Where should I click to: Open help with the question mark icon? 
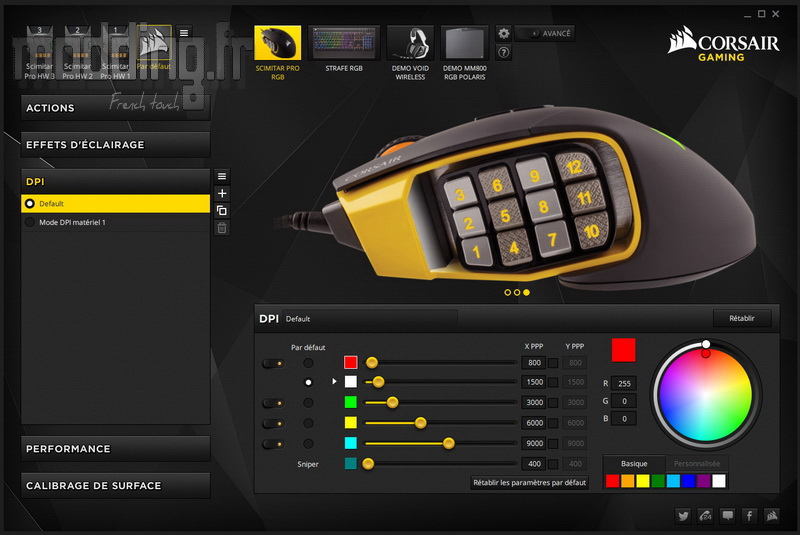click(x=504, y=52)
